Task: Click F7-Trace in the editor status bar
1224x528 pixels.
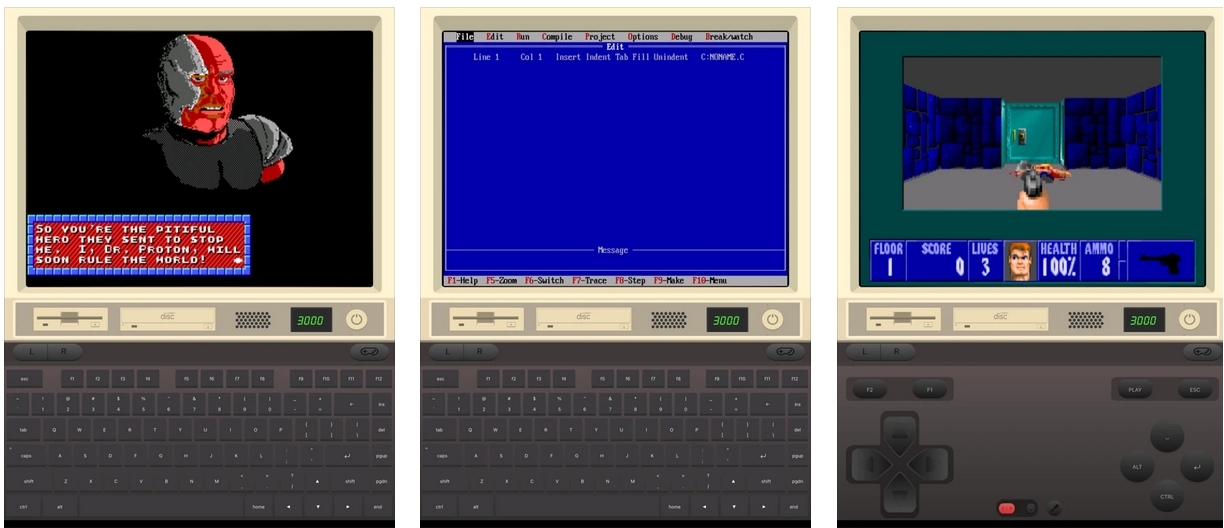Action: tap(590, 281)
